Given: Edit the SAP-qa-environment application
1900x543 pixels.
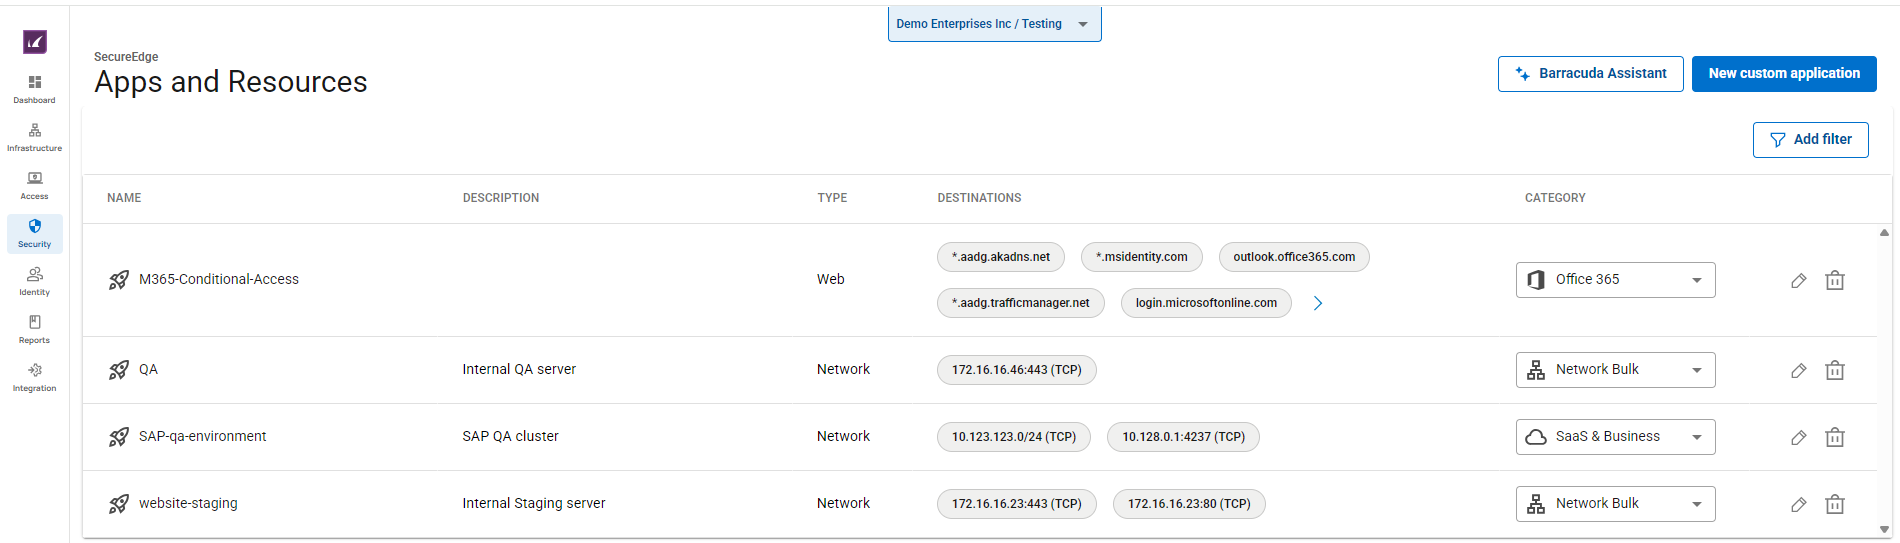Looking at the screenshot, I should coord(1798,438).
